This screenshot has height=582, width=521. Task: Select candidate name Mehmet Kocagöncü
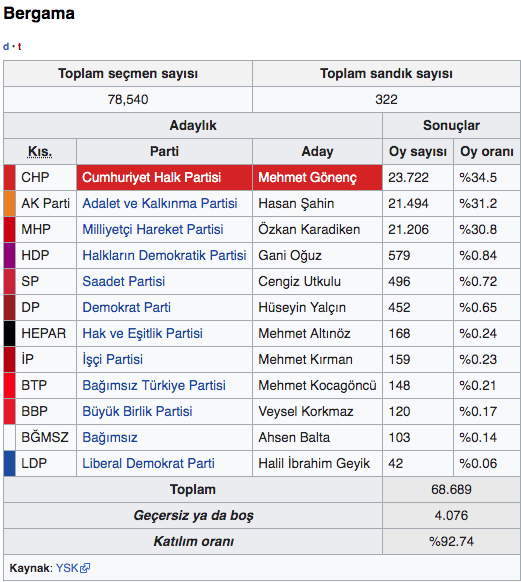(317, 385)
